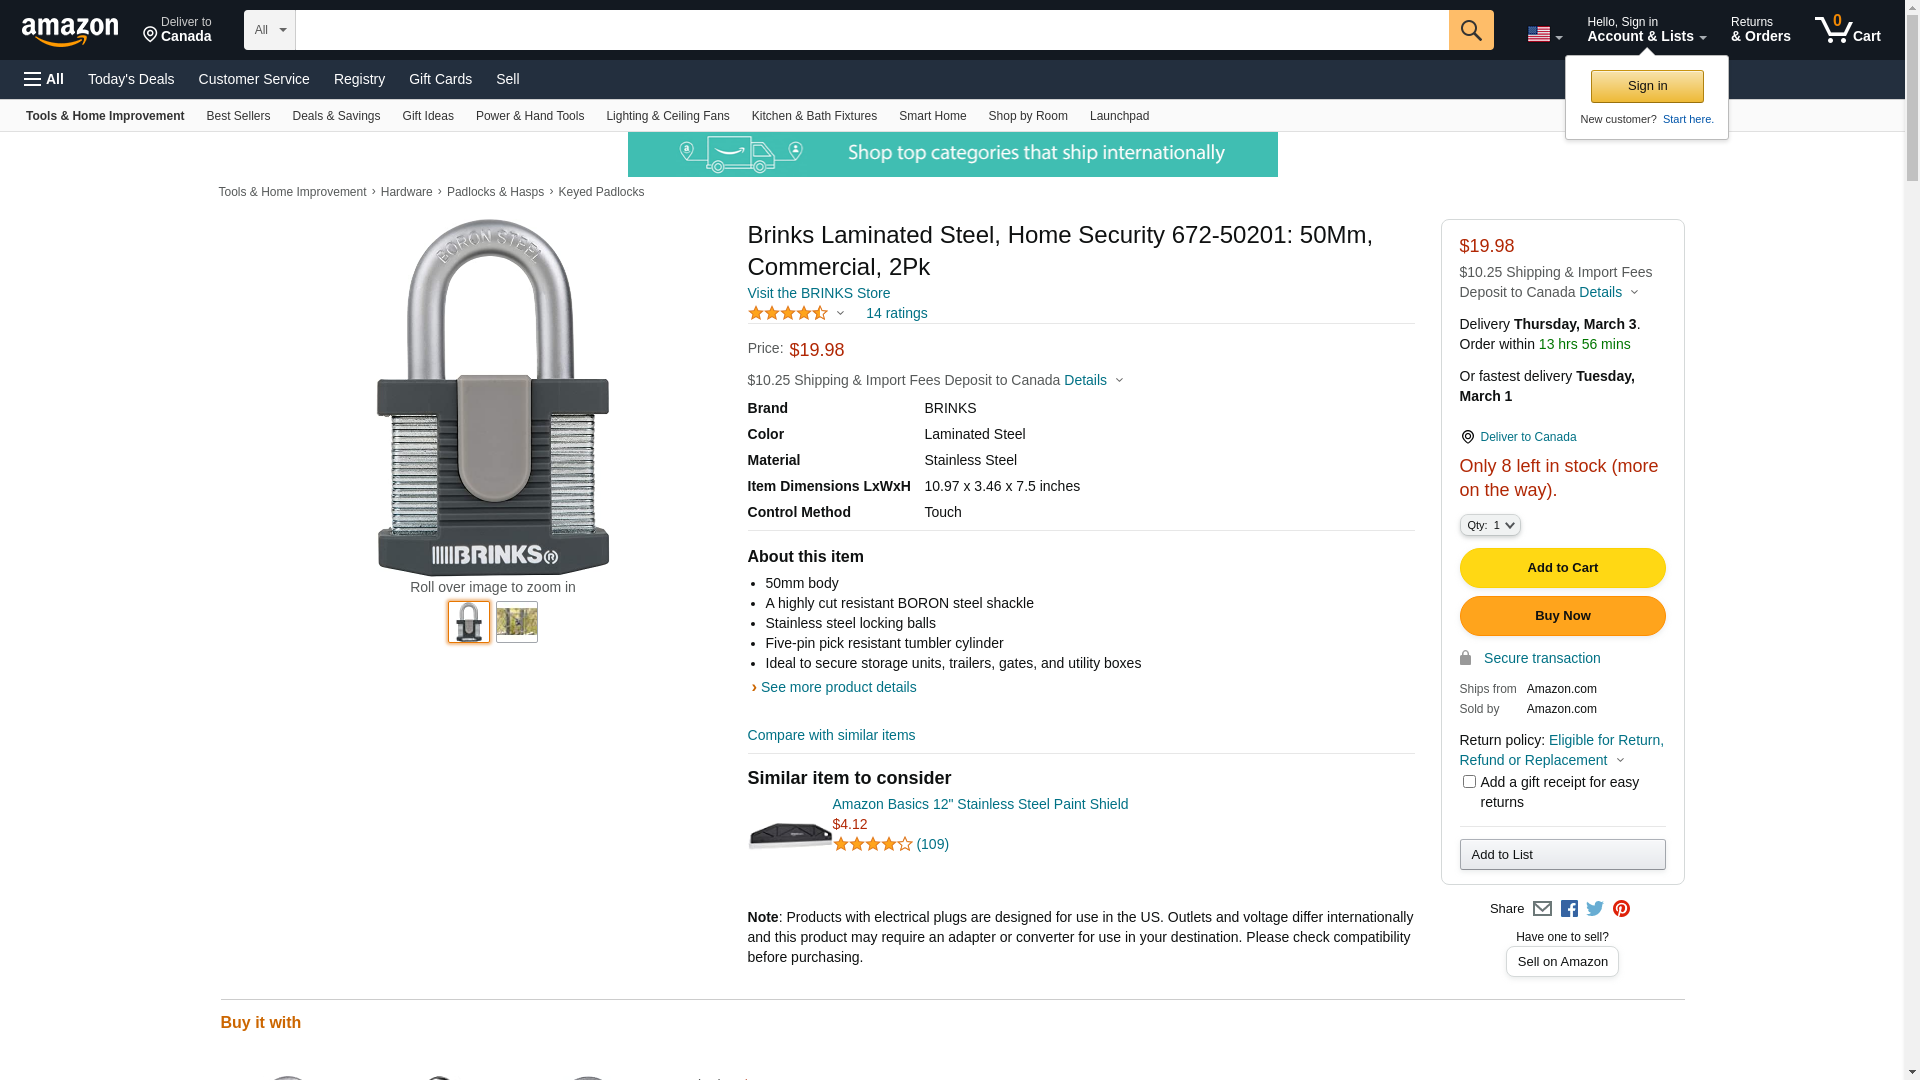Share product via email icon
Screen dimensions: 1920x1080
pos(1542,909)
